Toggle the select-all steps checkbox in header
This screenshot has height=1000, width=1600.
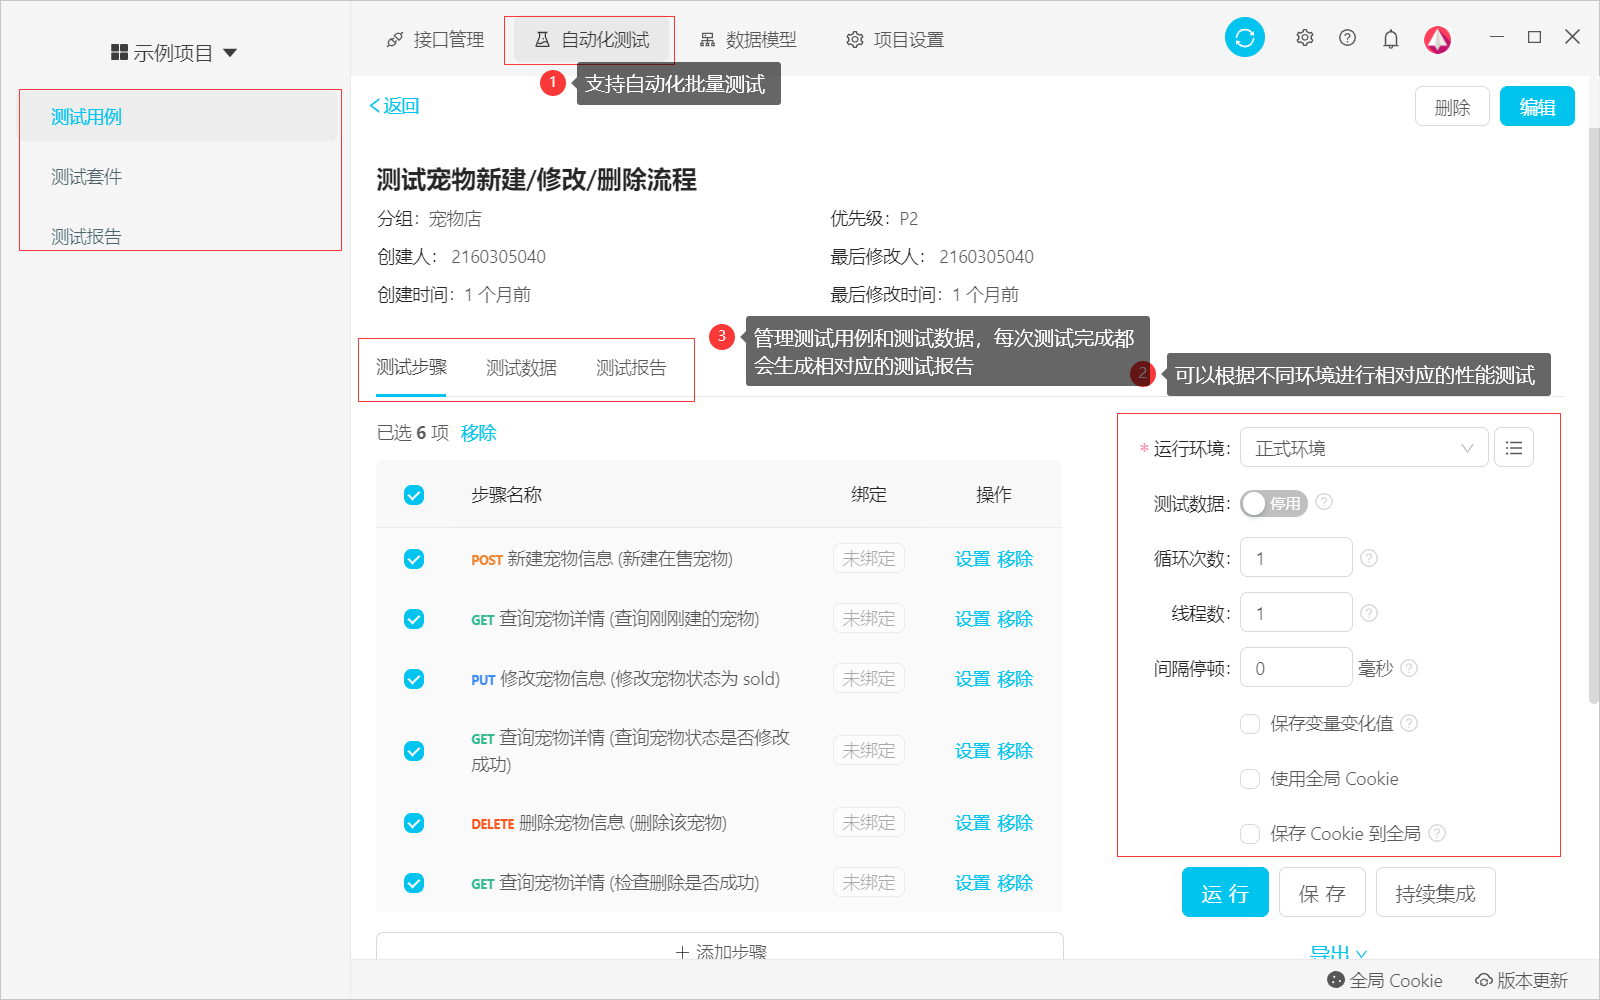coord(414,495)
